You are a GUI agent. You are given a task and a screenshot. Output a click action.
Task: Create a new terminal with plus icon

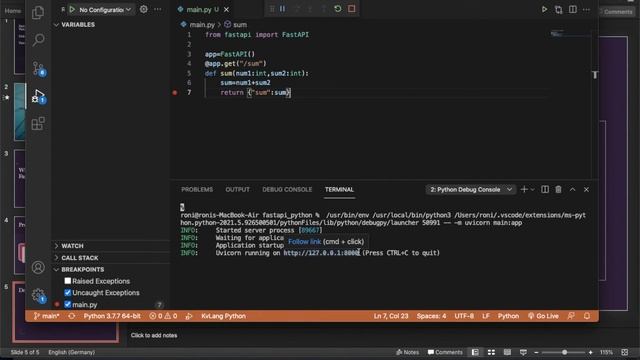coord(524,189)
